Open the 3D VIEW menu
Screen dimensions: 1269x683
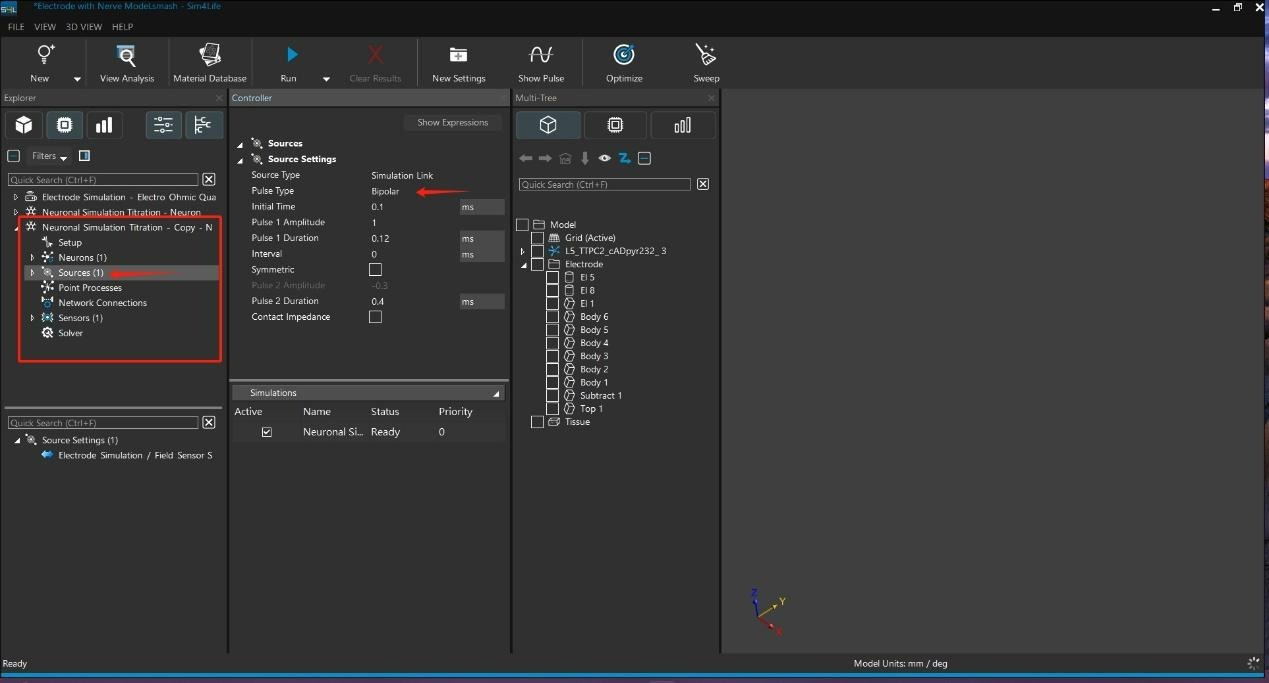(84, 27)
